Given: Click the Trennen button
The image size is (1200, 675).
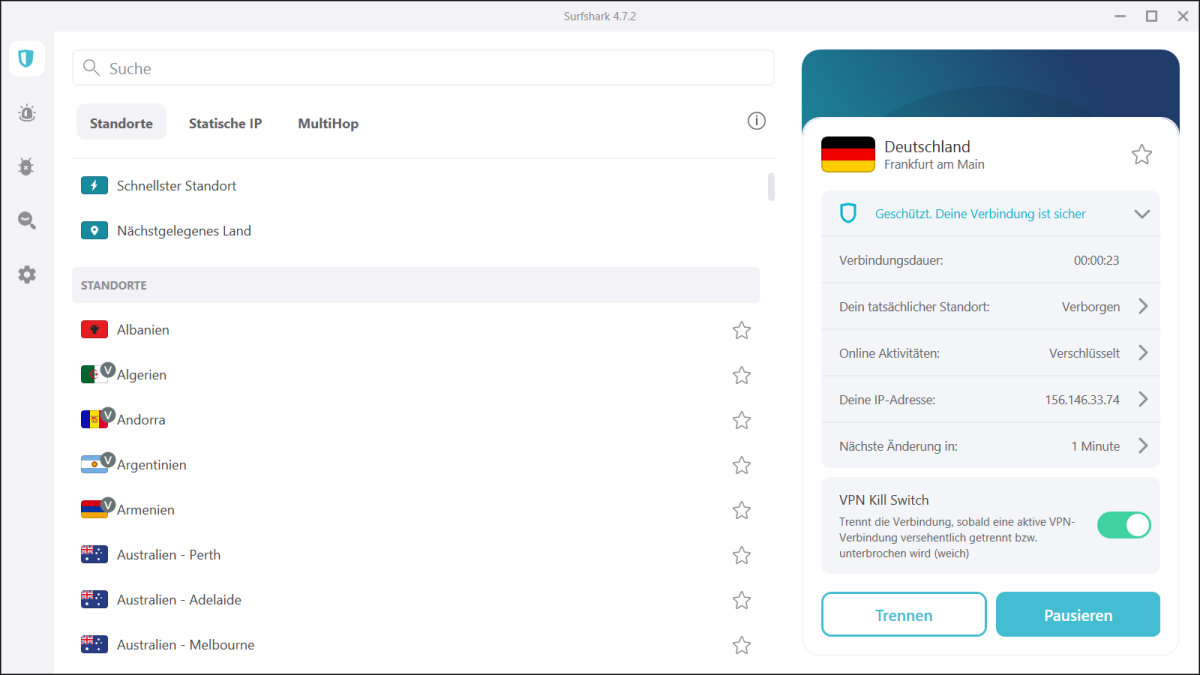Looking at the screenshot, I should click(x=904, y=615).
